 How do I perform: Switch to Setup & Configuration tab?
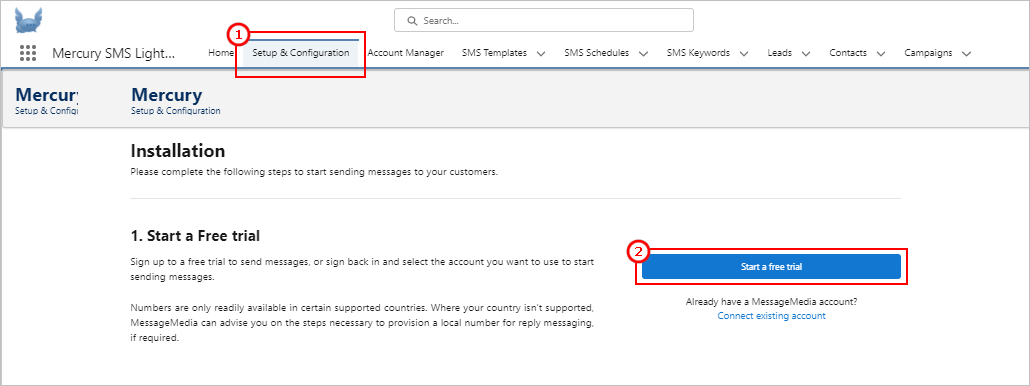[x=301, y=53]
